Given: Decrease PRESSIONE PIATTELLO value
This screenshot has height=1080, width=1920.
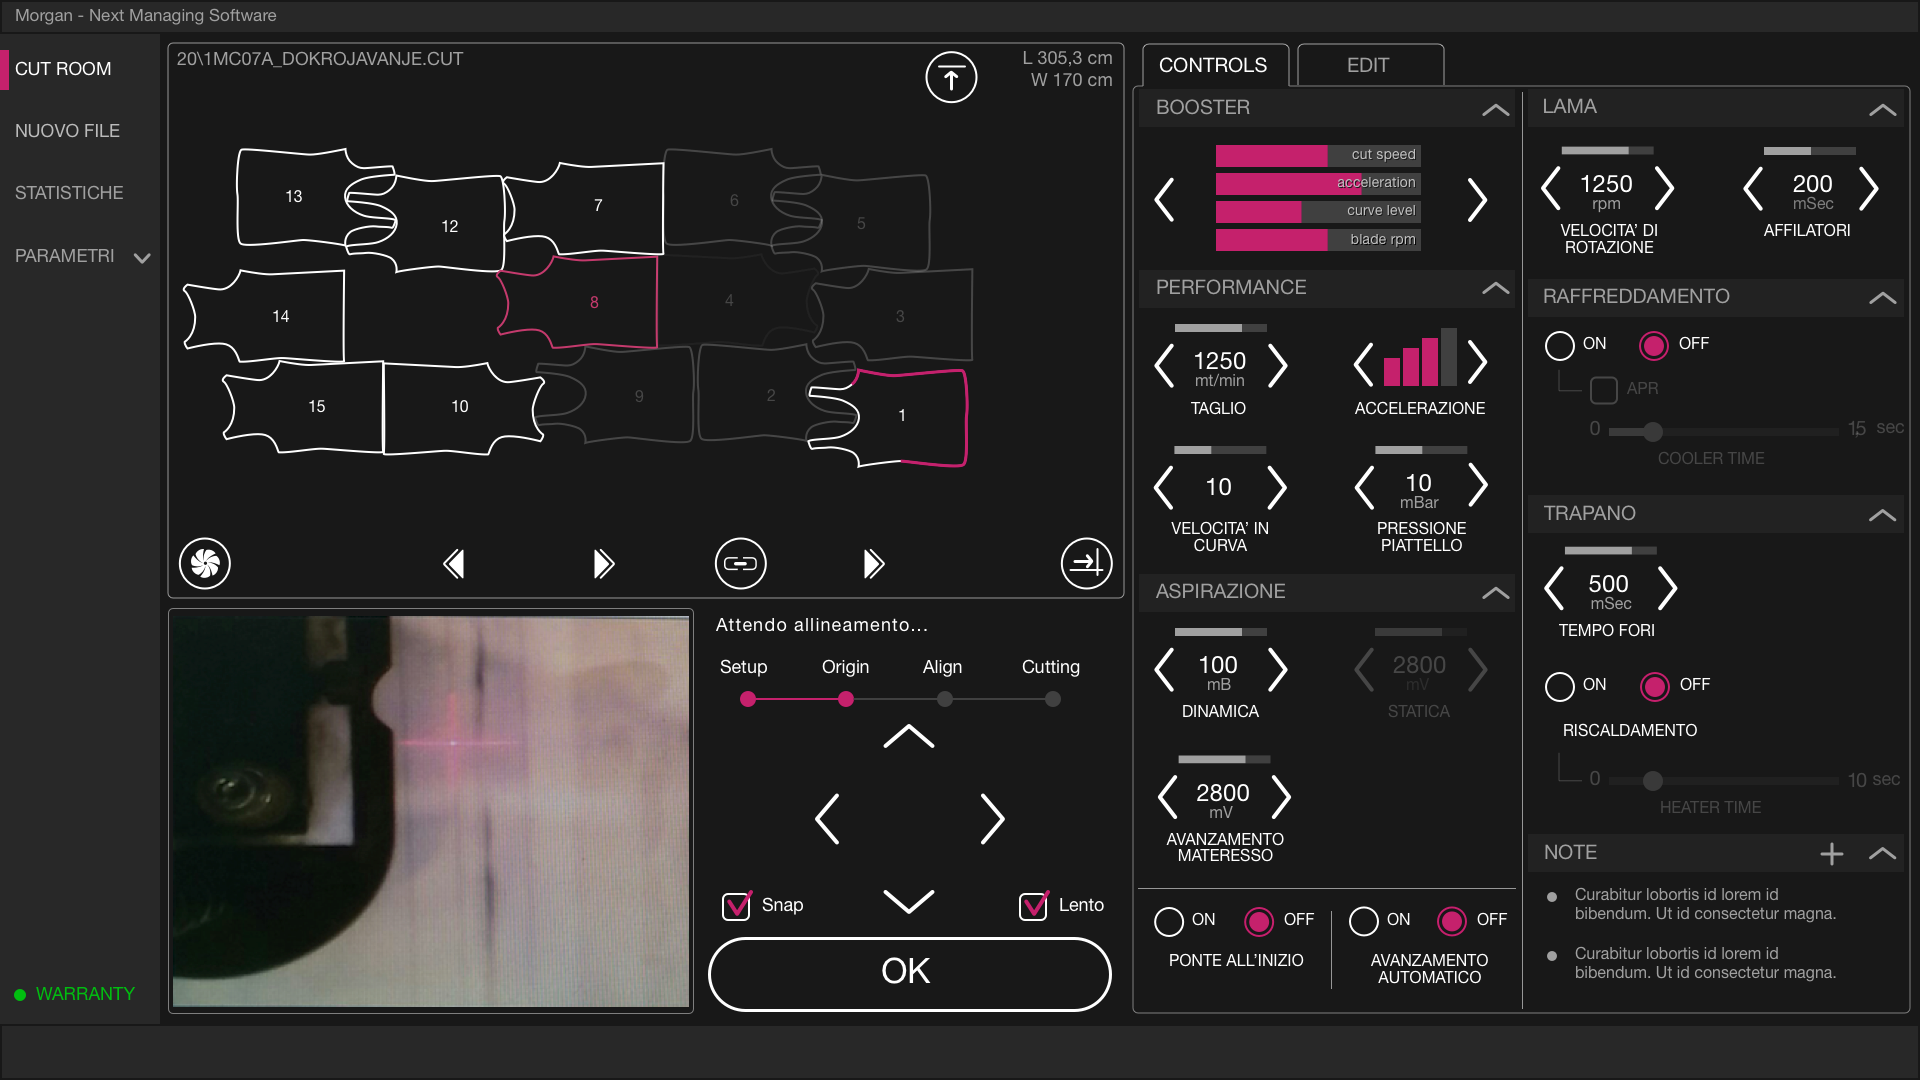Looking at the screenshot, I should [x=1365, y=487].
